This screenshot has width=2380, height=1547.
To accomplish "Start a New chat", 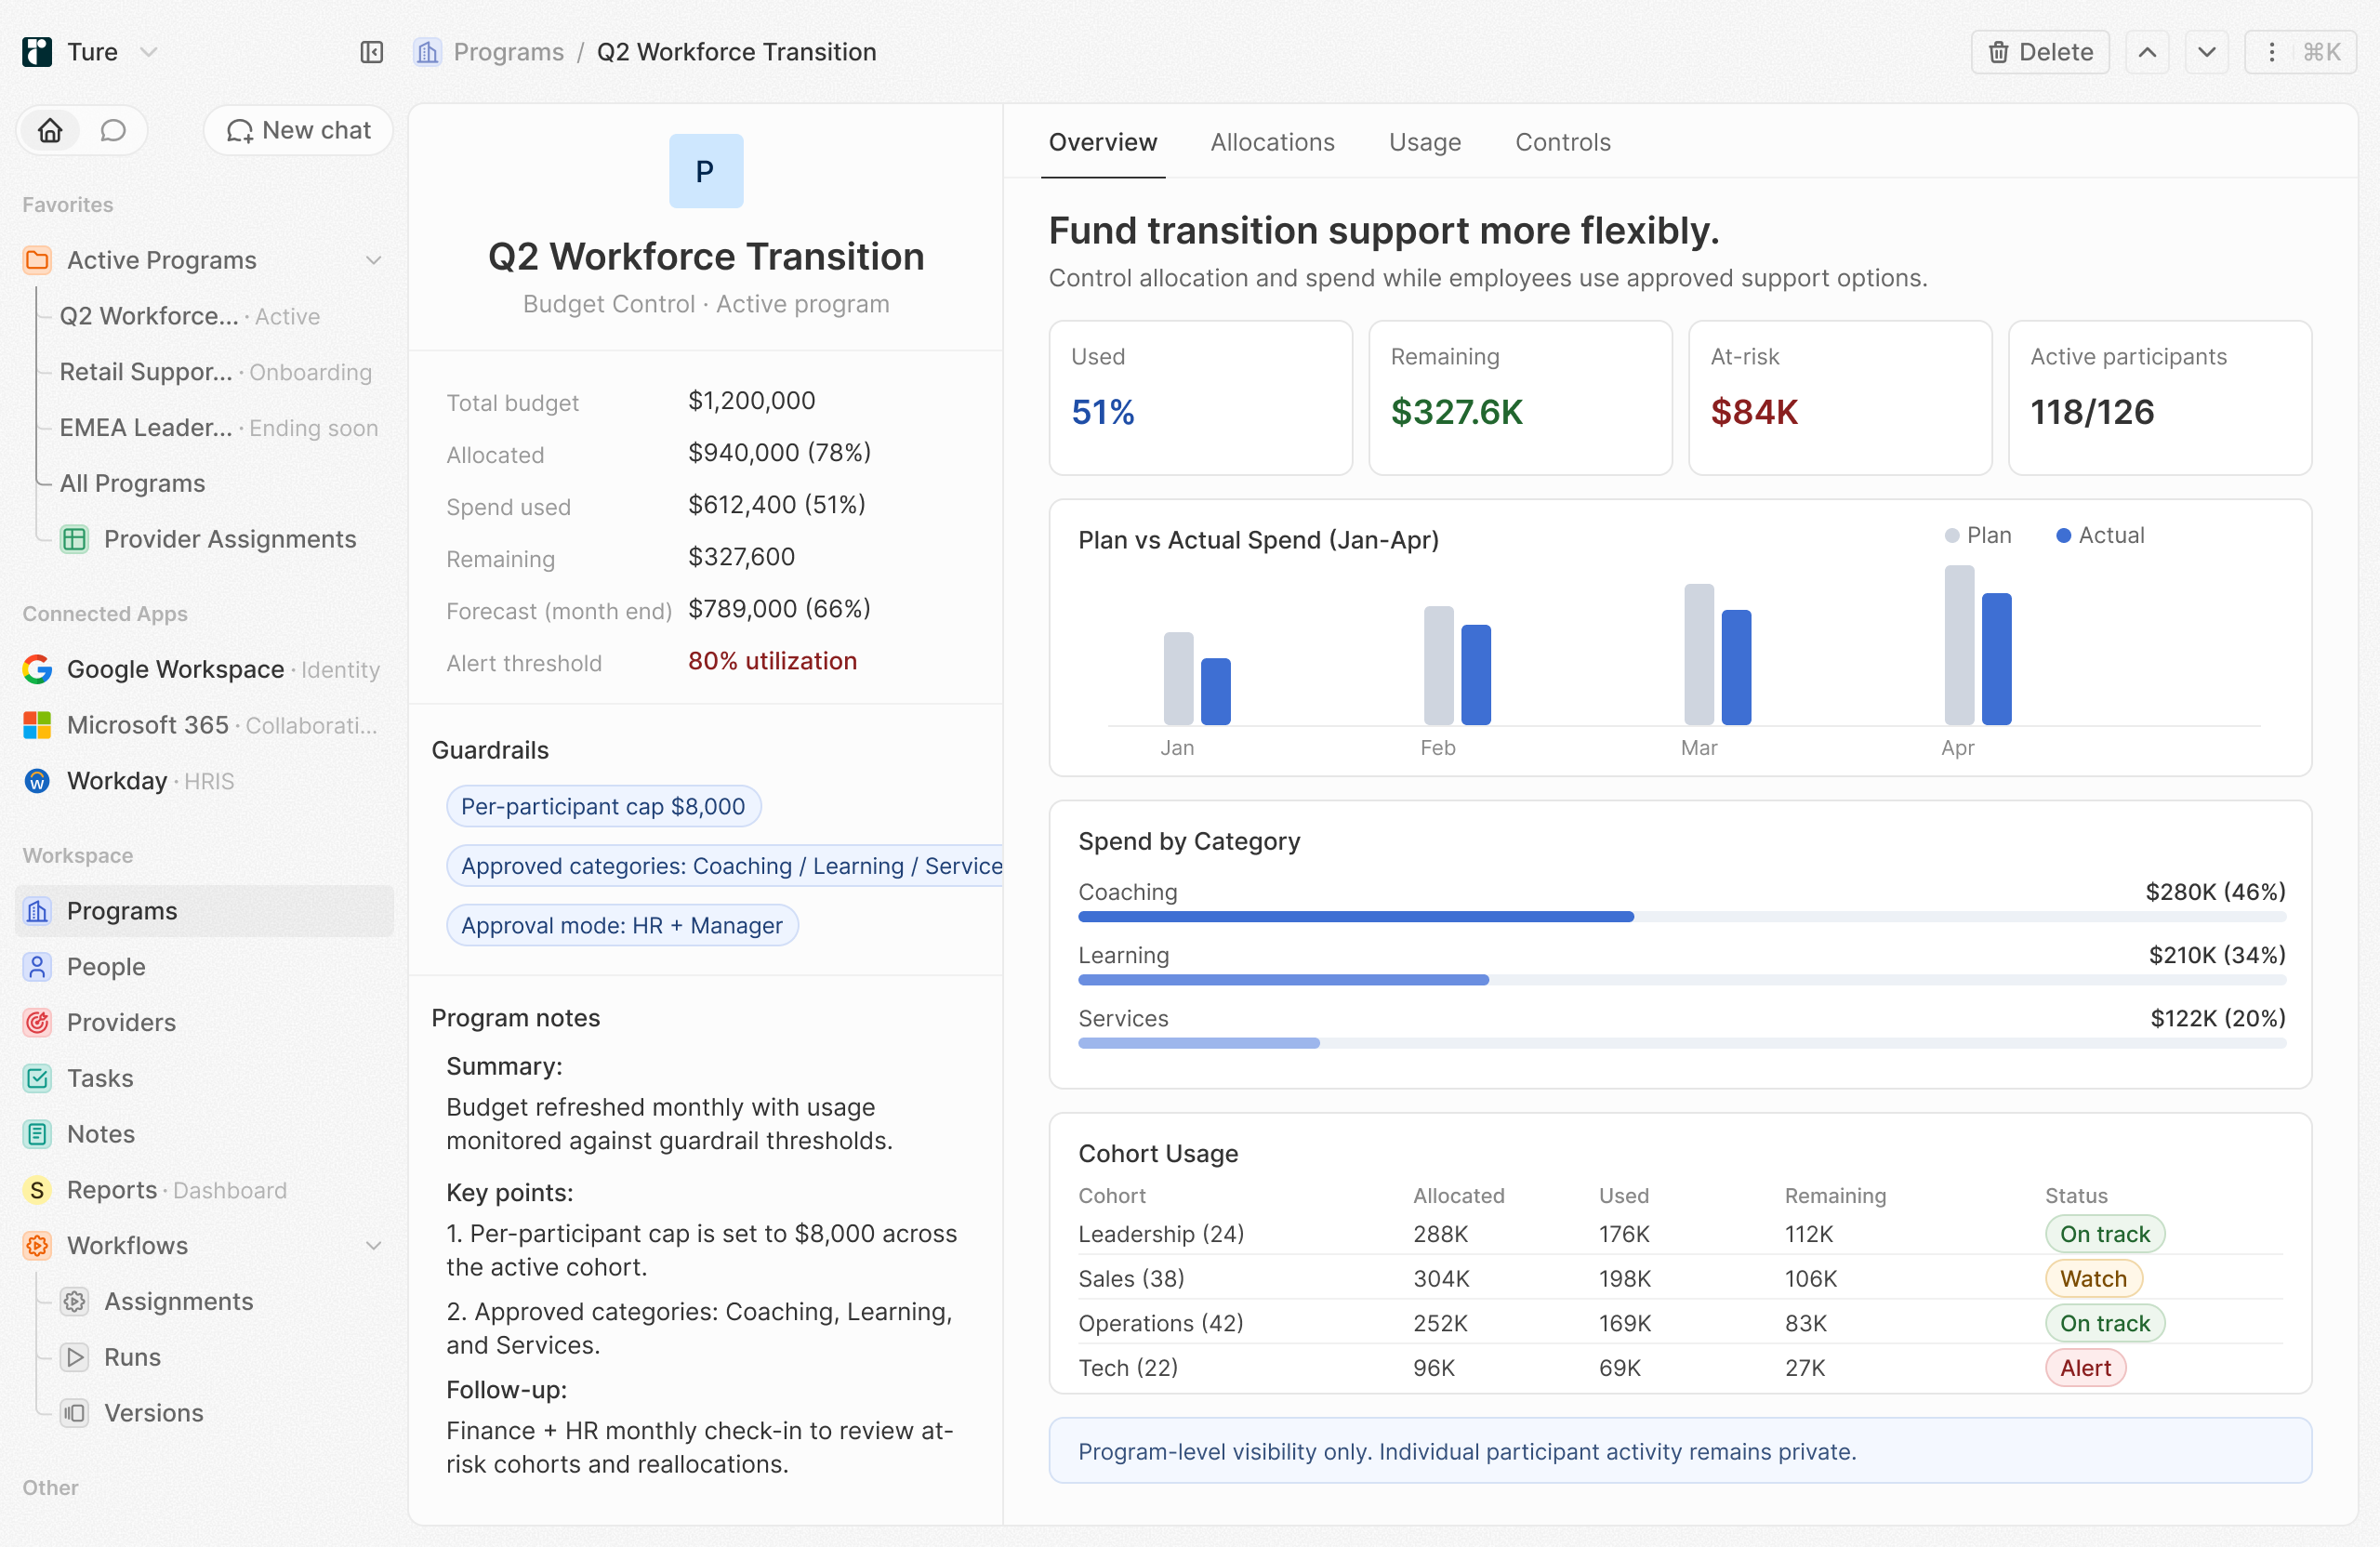I will 298,130.
